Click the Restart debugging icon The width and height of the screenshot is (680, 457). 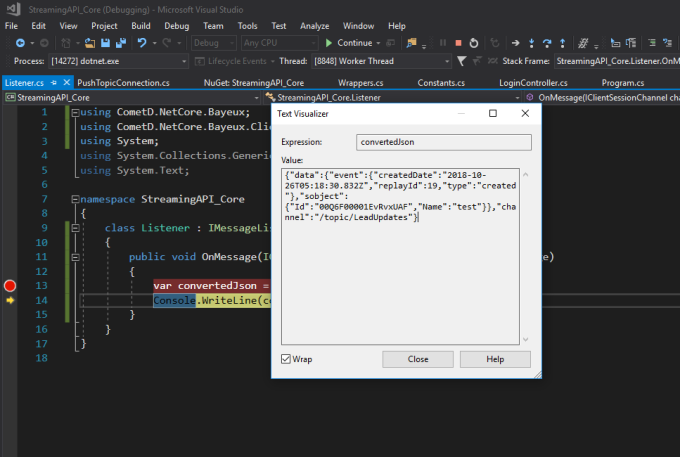pyautogui.click(x=474, y=43)
